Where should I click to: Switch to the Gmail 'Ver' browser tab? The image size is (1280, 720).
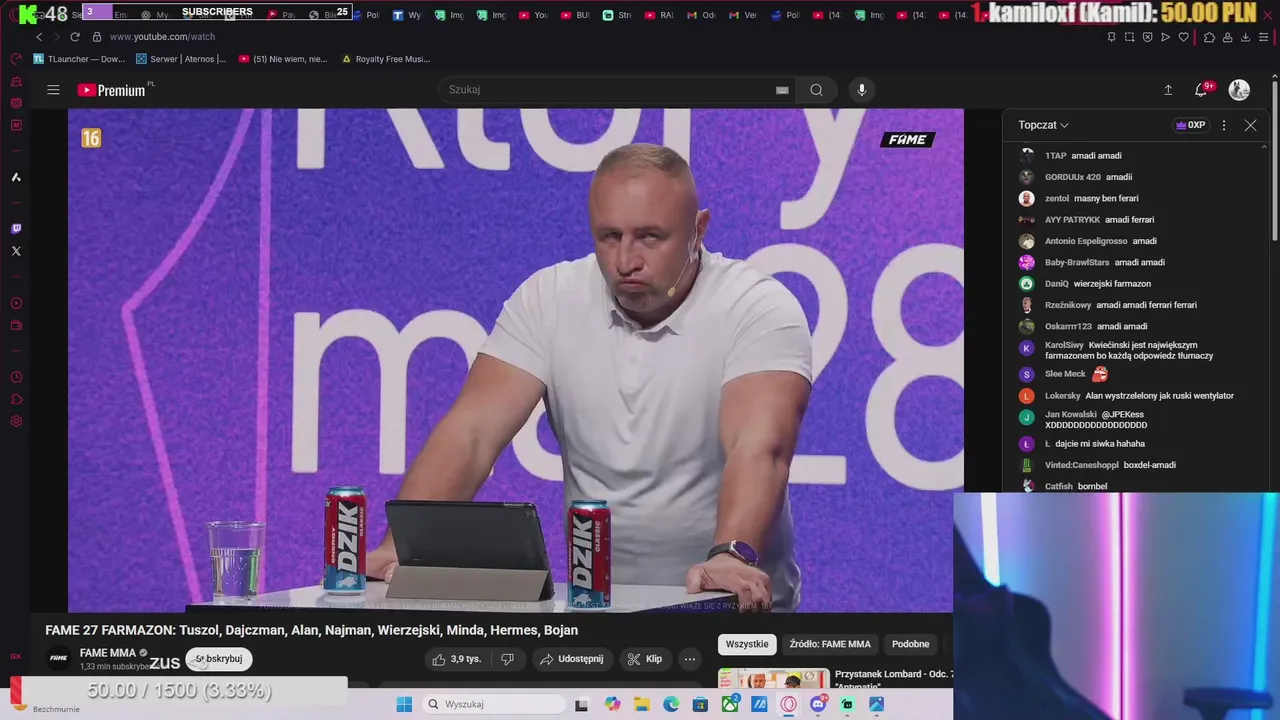[743, 15]
